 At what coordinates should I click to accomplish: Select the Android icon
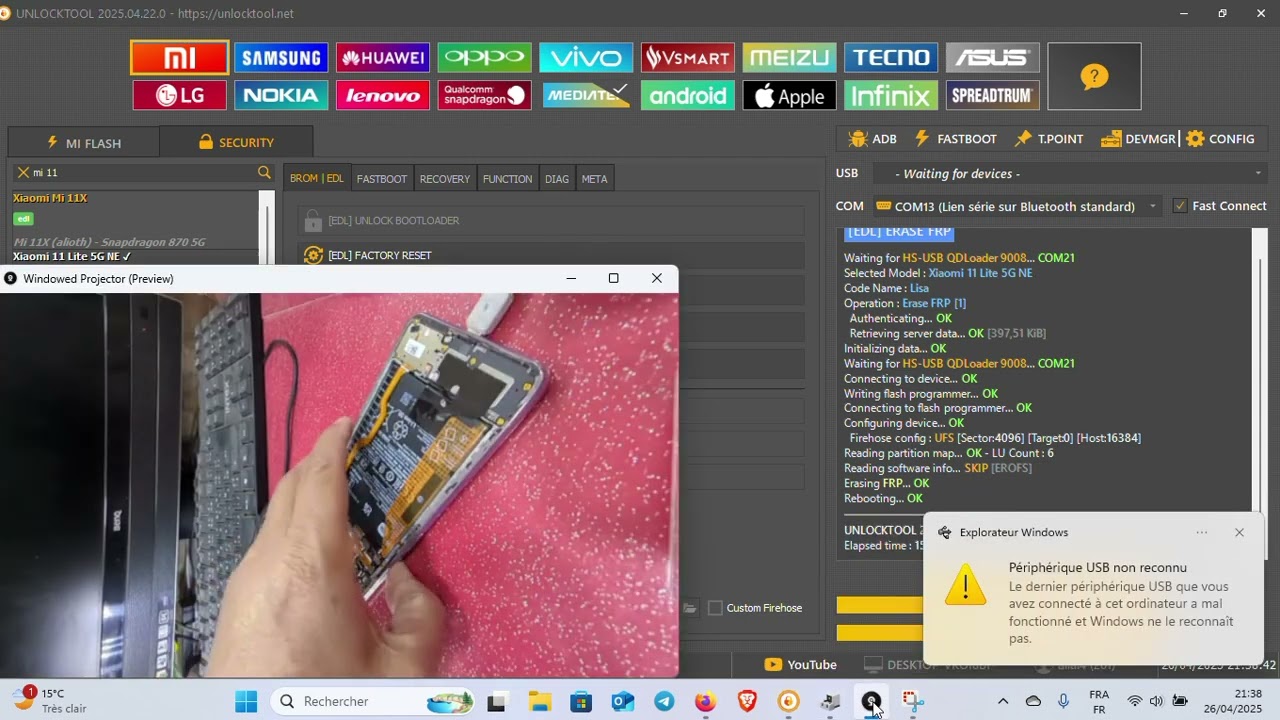[688, 95]
